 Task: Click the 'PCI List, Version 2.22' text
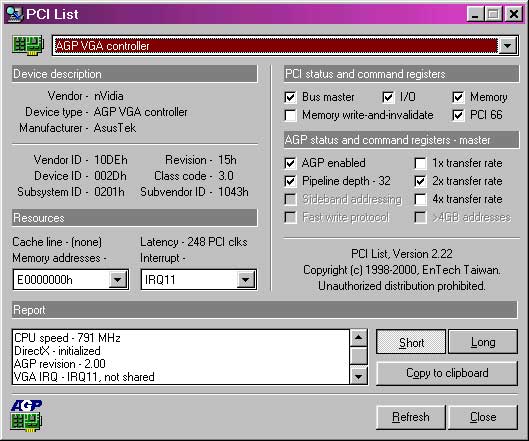402,254
